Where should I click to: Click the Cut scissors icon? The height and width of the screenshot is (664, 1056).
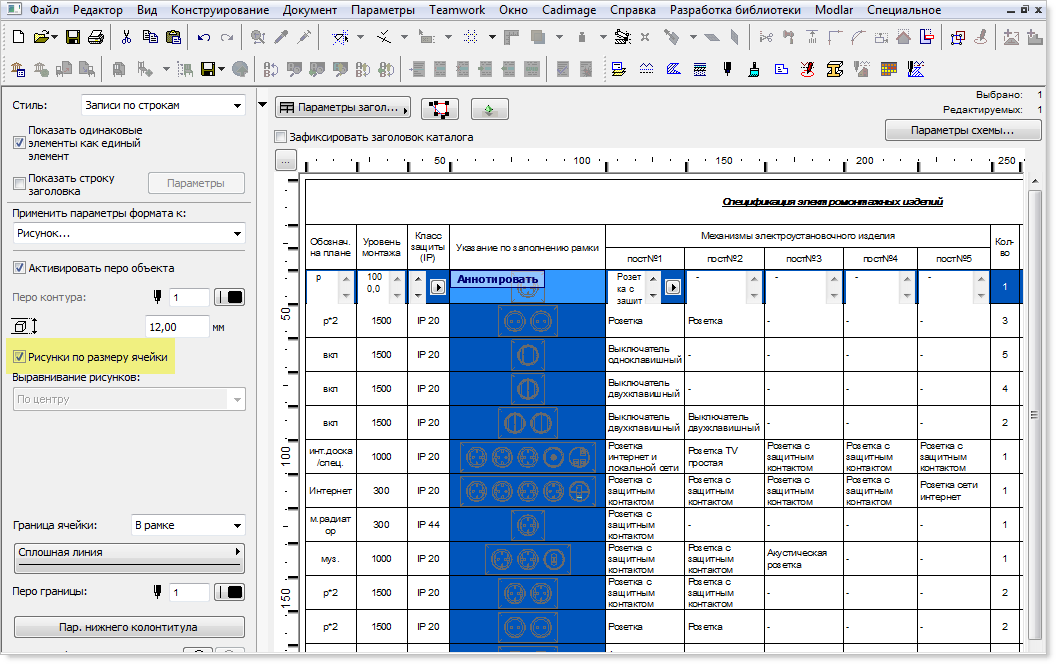tap(126, 37)
